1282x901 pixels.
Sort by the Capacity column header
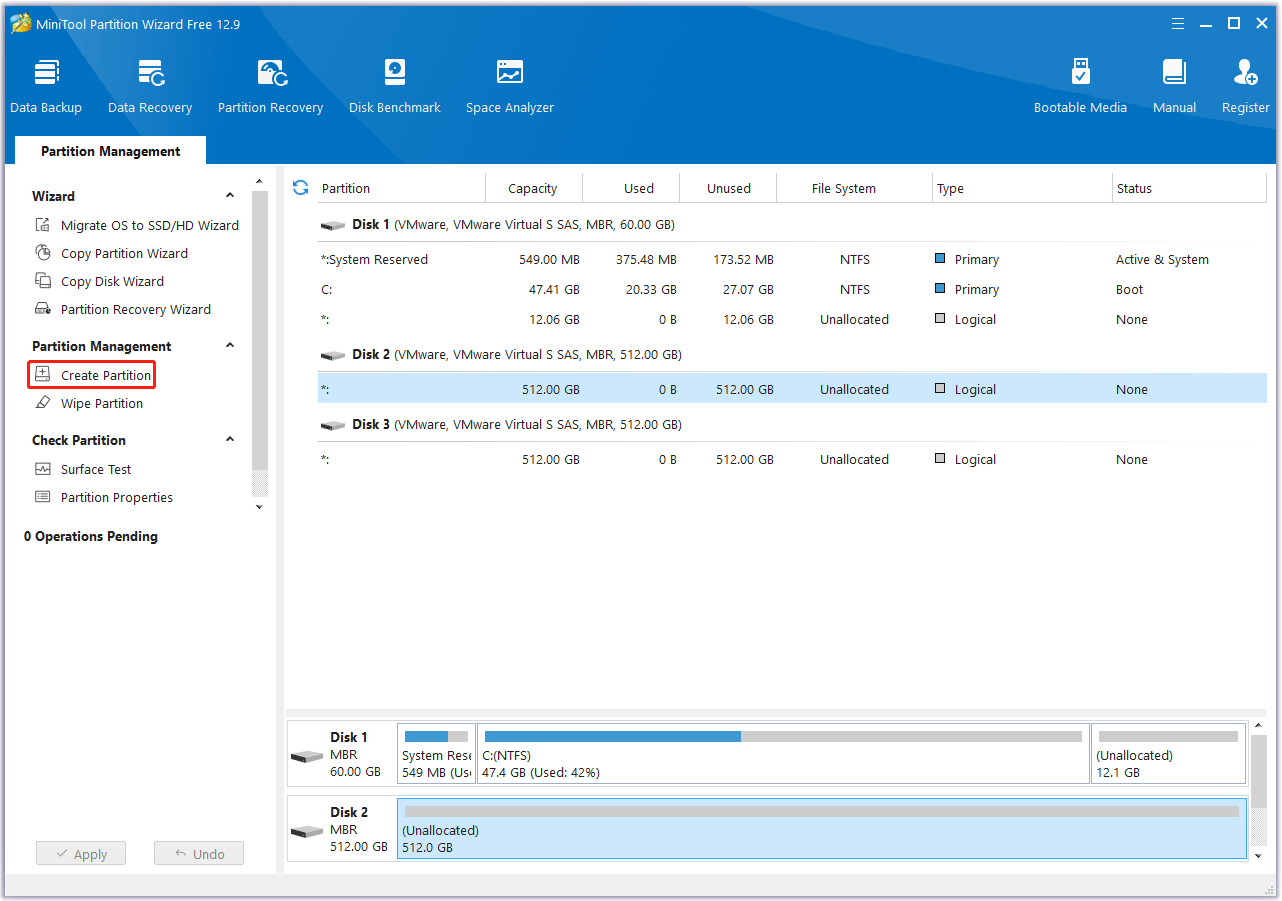(533, 188)
